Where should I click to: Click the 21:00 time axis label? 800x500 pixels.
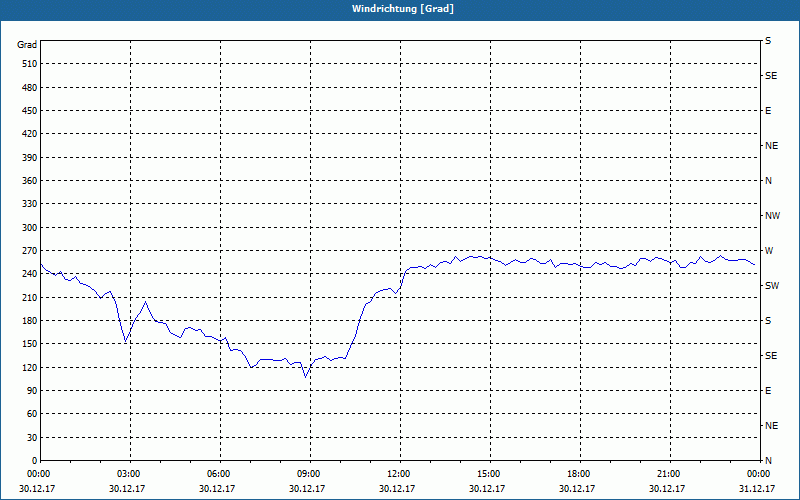pos(670,474)
